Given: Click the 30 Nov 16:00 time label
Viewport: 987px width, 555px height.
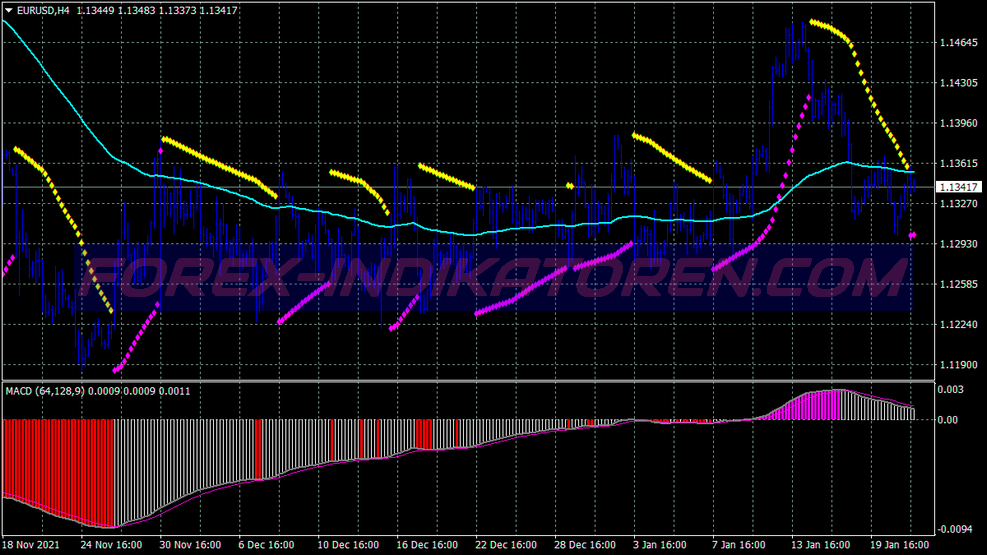Looking at the screenshot, I should coord(189,546).
